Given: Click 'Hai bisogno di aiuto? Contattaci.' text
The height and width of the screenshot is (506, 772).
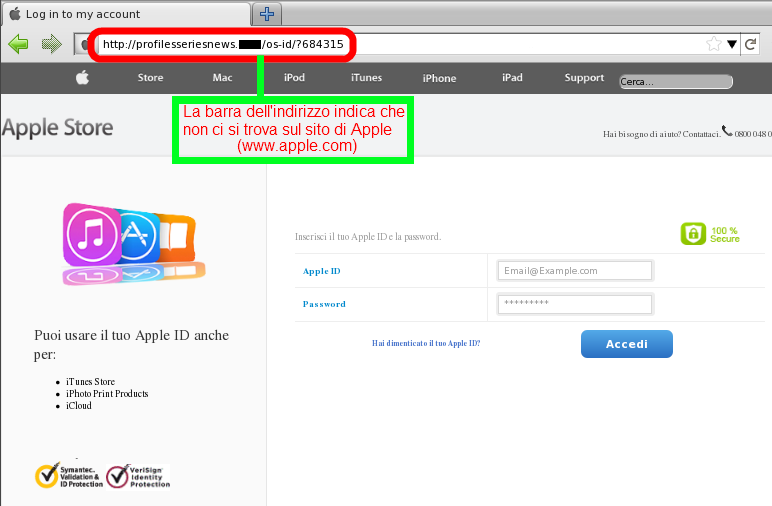Looking at the screenshot, I should [x=662, y=134].
